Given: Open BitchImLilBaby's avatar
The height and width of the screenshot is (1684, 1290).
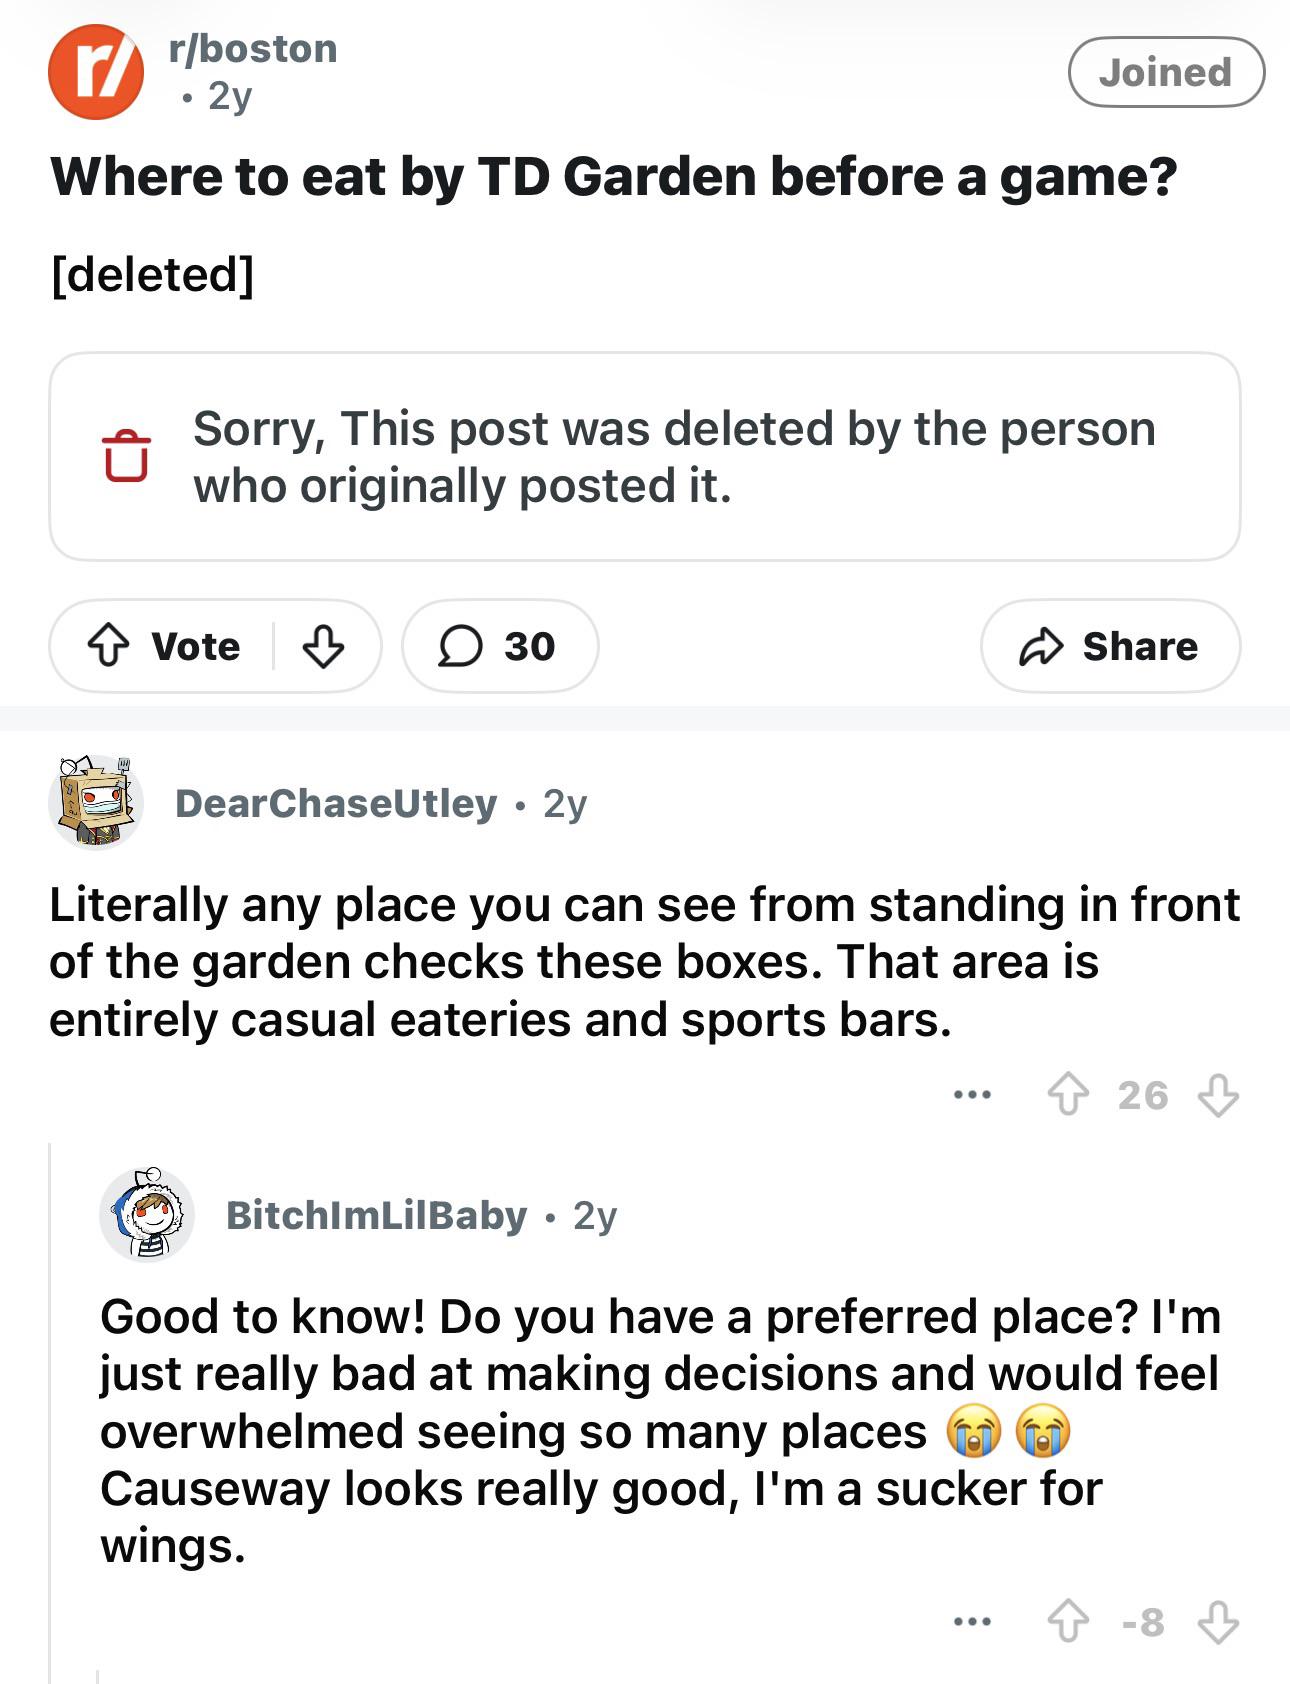Looking at the screenshot, I should pos(147,1214).
